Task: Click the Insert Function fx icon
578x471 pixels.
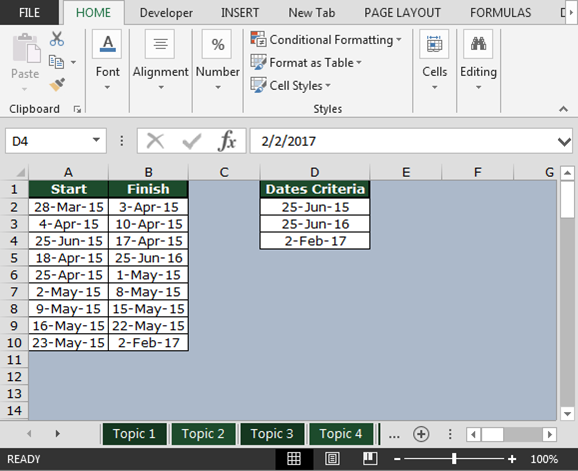Action: point(227,140)
